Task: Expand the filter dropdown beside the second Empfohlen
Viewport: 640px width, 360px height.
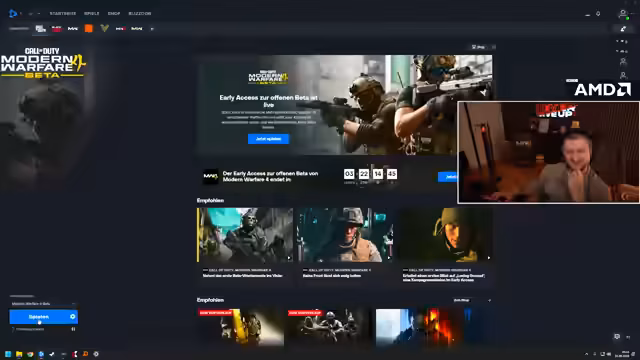Action: click(x=472, y=300)
